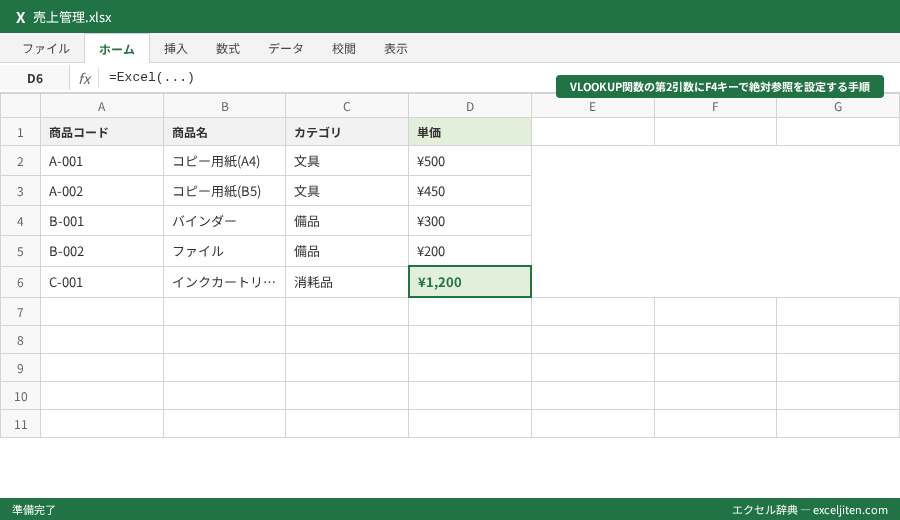The image size is (900, 520).
Task: Select row 7 header
Action: tap(20, 312)
